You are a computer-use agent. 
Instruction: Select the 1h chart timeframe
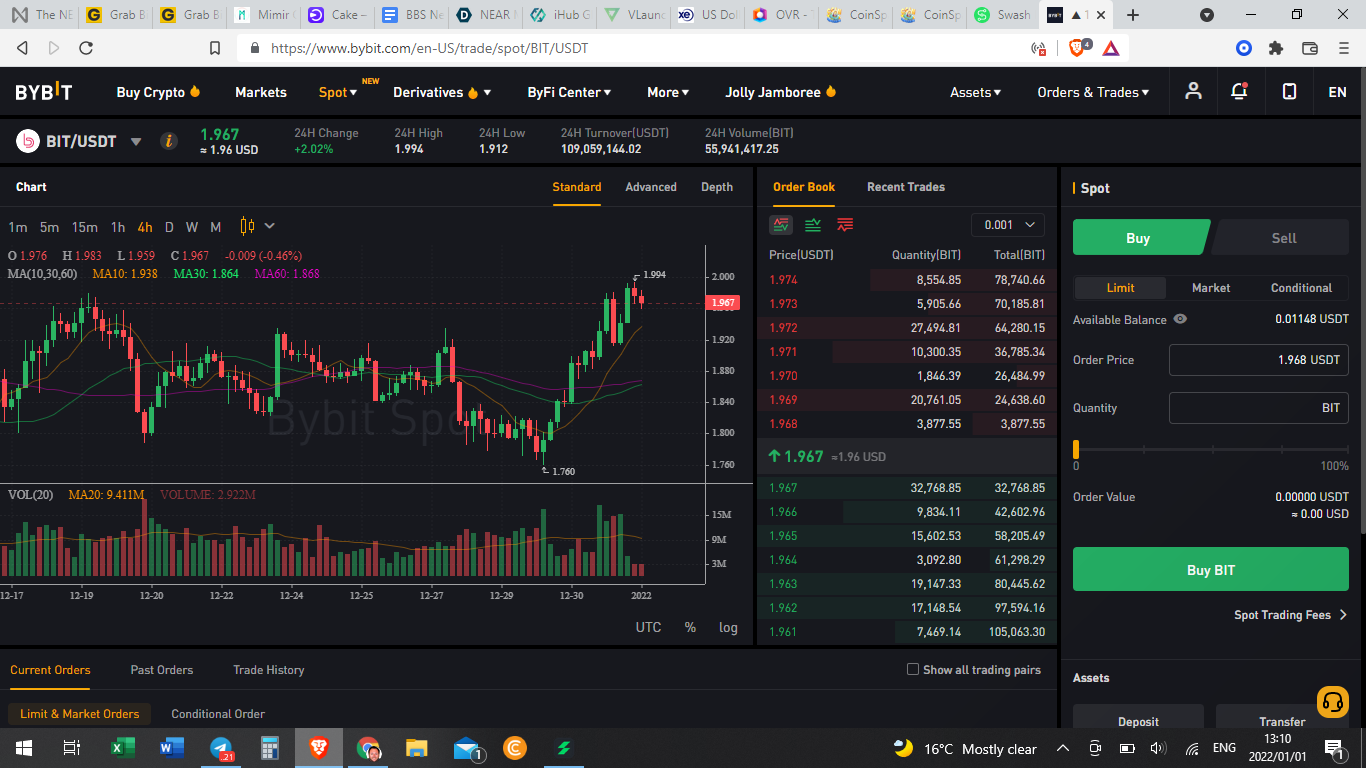pos(118,227)
